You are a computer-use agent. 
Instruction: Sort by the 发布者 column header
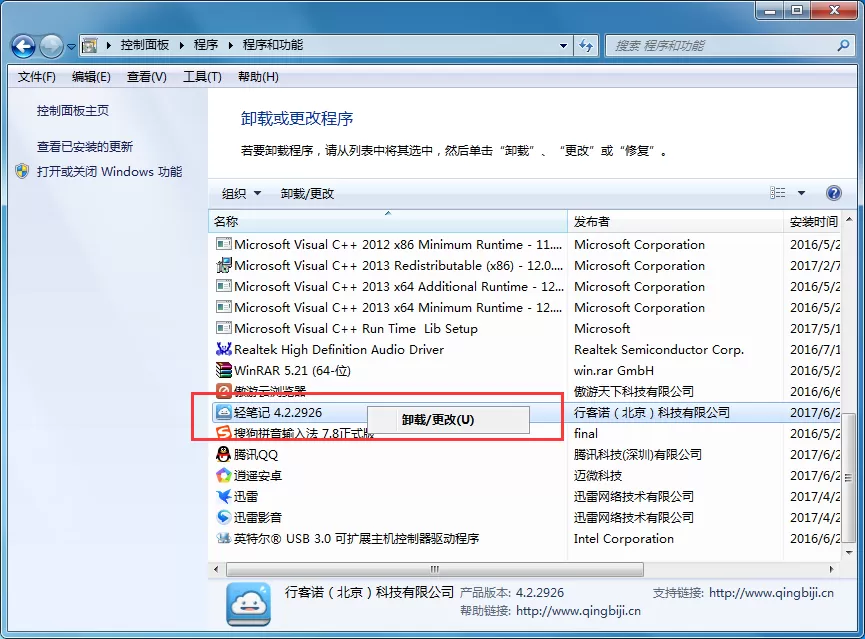675,222
